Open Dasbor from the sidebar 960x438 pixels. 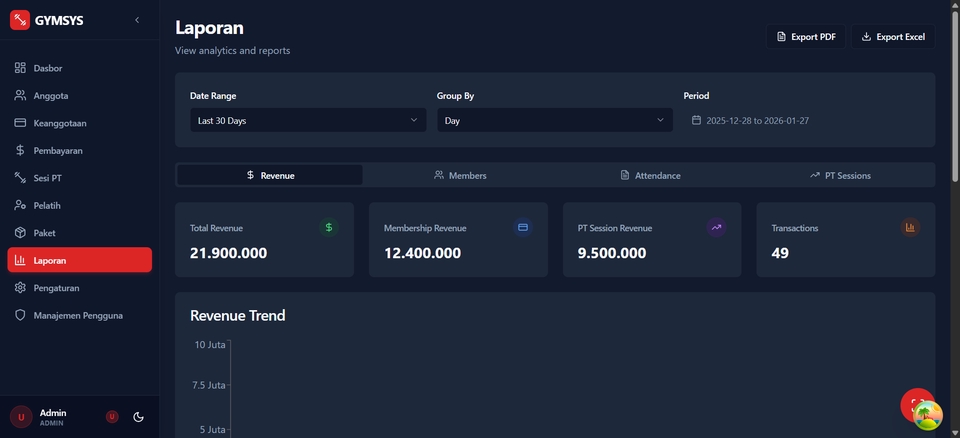tap(48, 68)
